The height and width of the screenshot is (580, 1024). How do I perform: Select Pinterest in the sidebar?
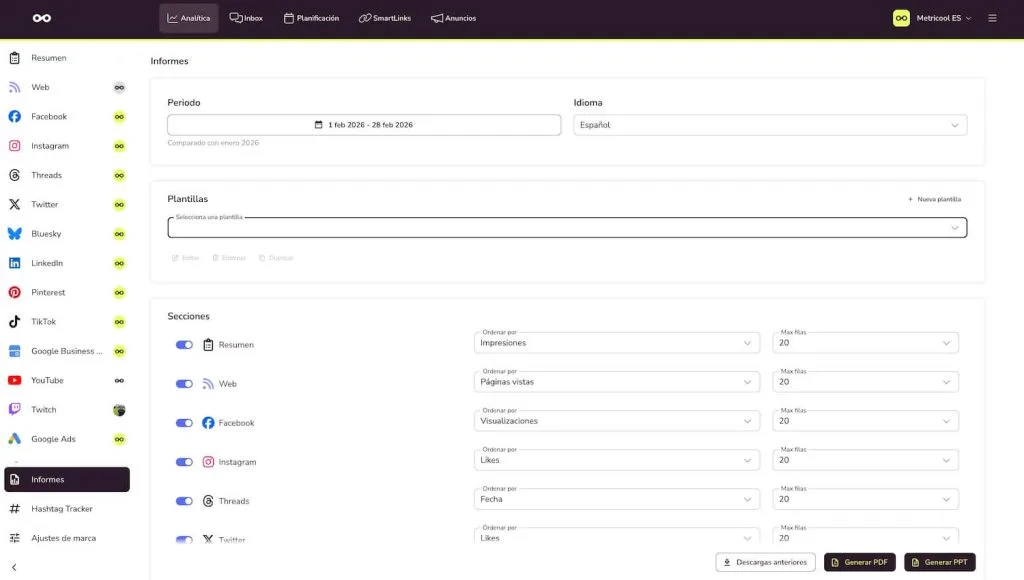click(x=47, y=293)
